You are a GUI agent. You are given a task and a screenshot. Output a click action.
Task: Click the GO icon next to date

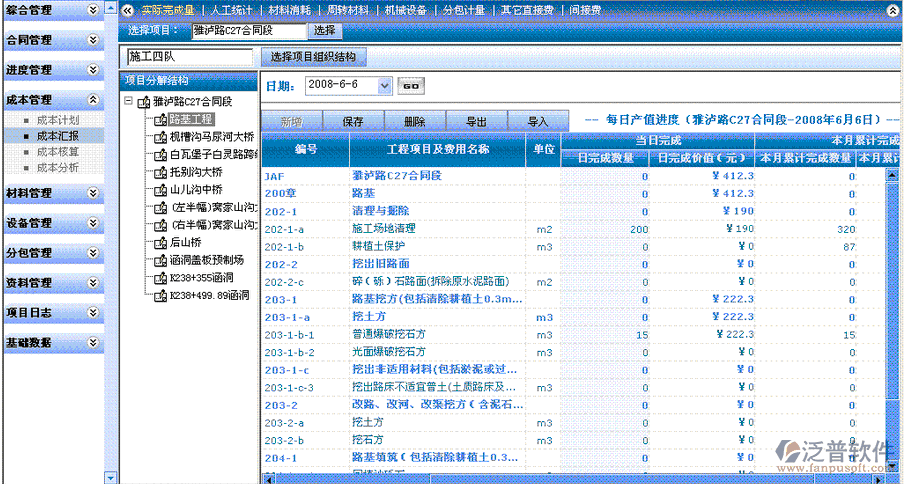pyautogui.click(x=410, y=86)
